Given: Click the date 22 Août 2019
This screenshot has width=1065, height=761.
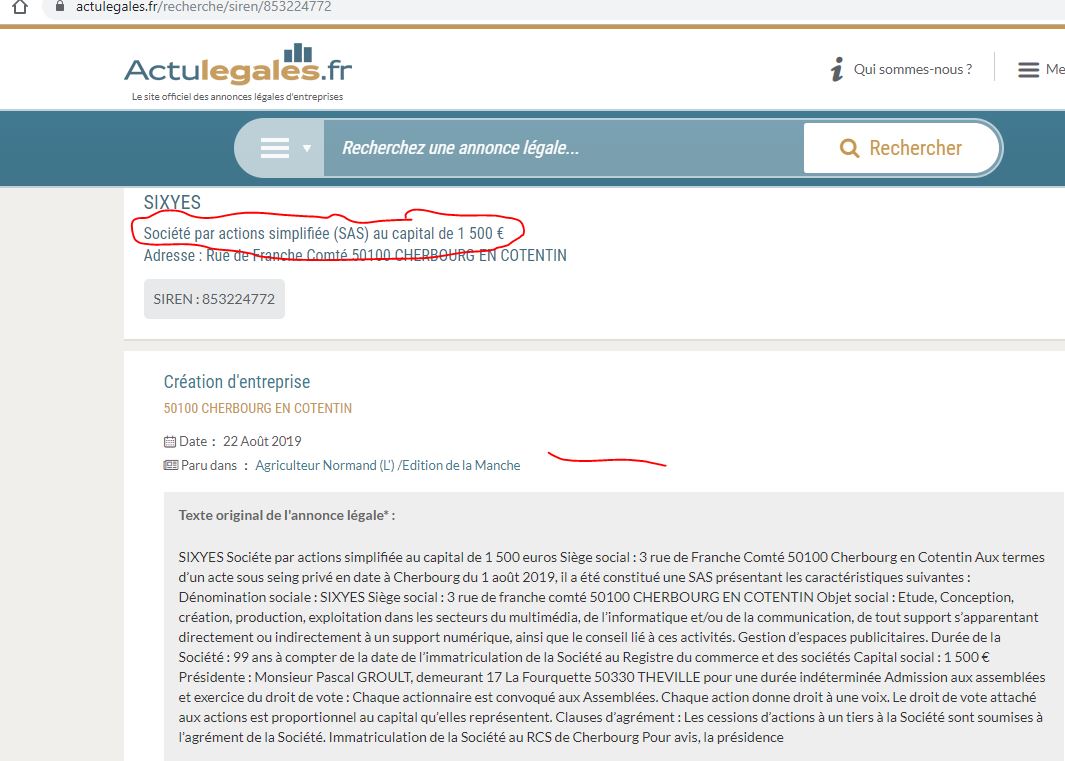Looking at the screenshot, I should coord(262,442).
